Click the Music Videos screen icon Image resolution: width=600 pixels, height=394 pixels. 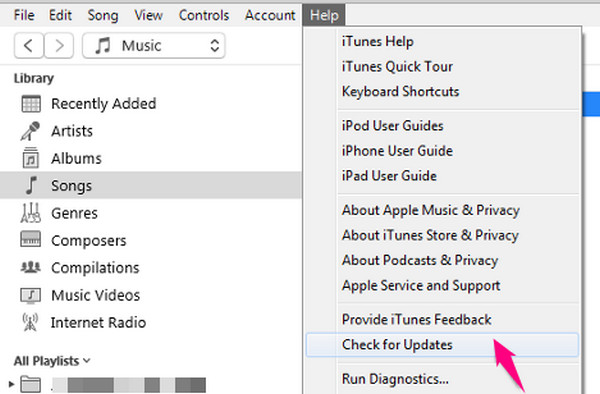30,295
